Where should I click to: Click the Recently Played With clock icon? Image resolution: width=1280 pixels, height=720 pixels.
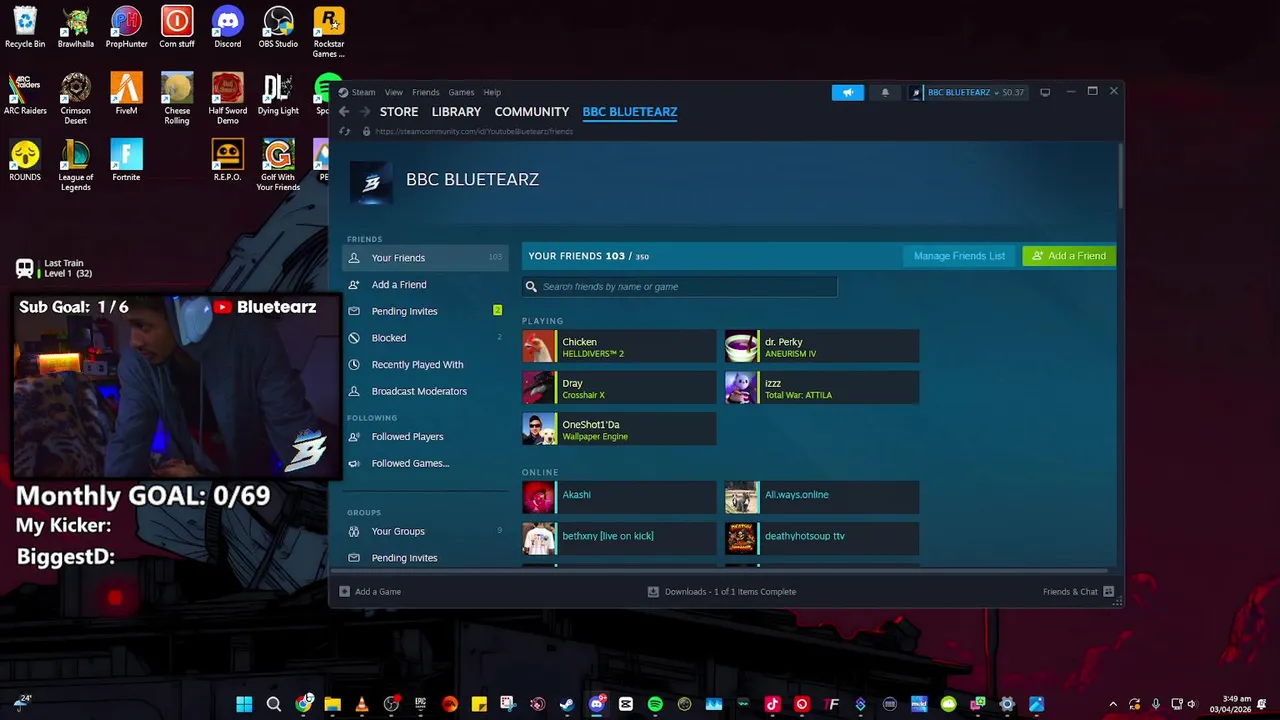point(354,365)
